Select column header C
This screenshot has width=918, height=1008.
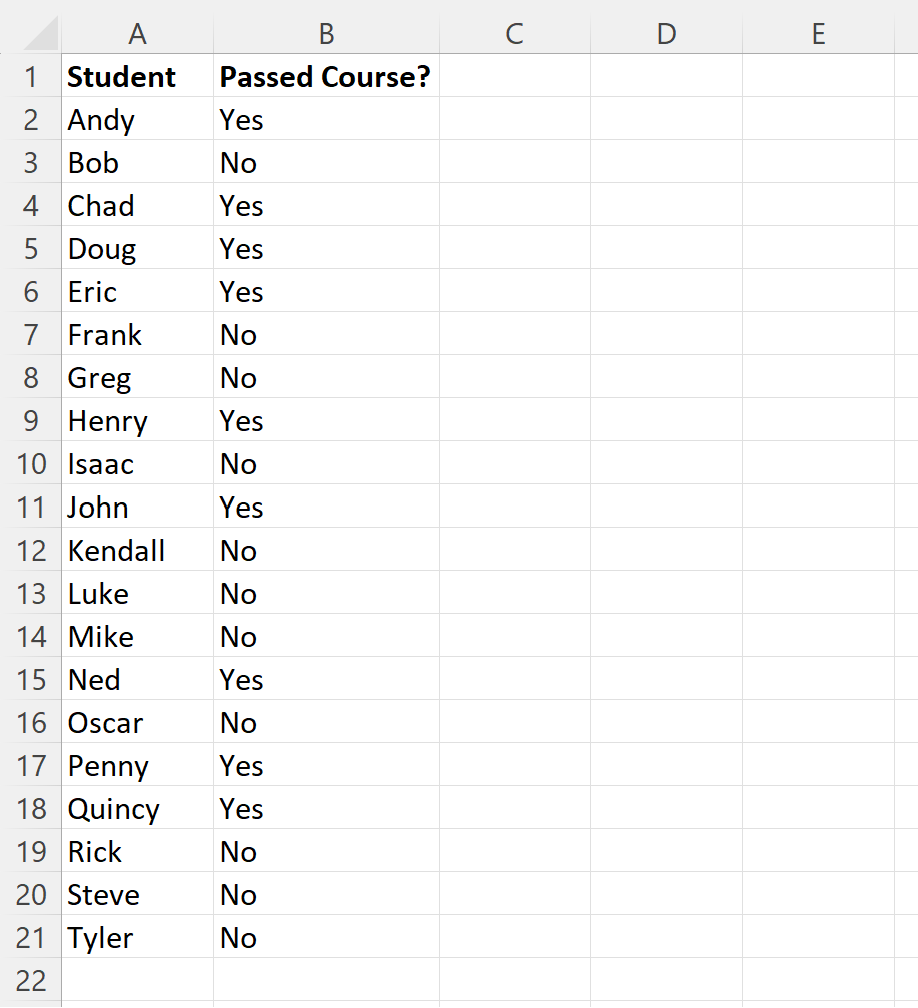514,33
